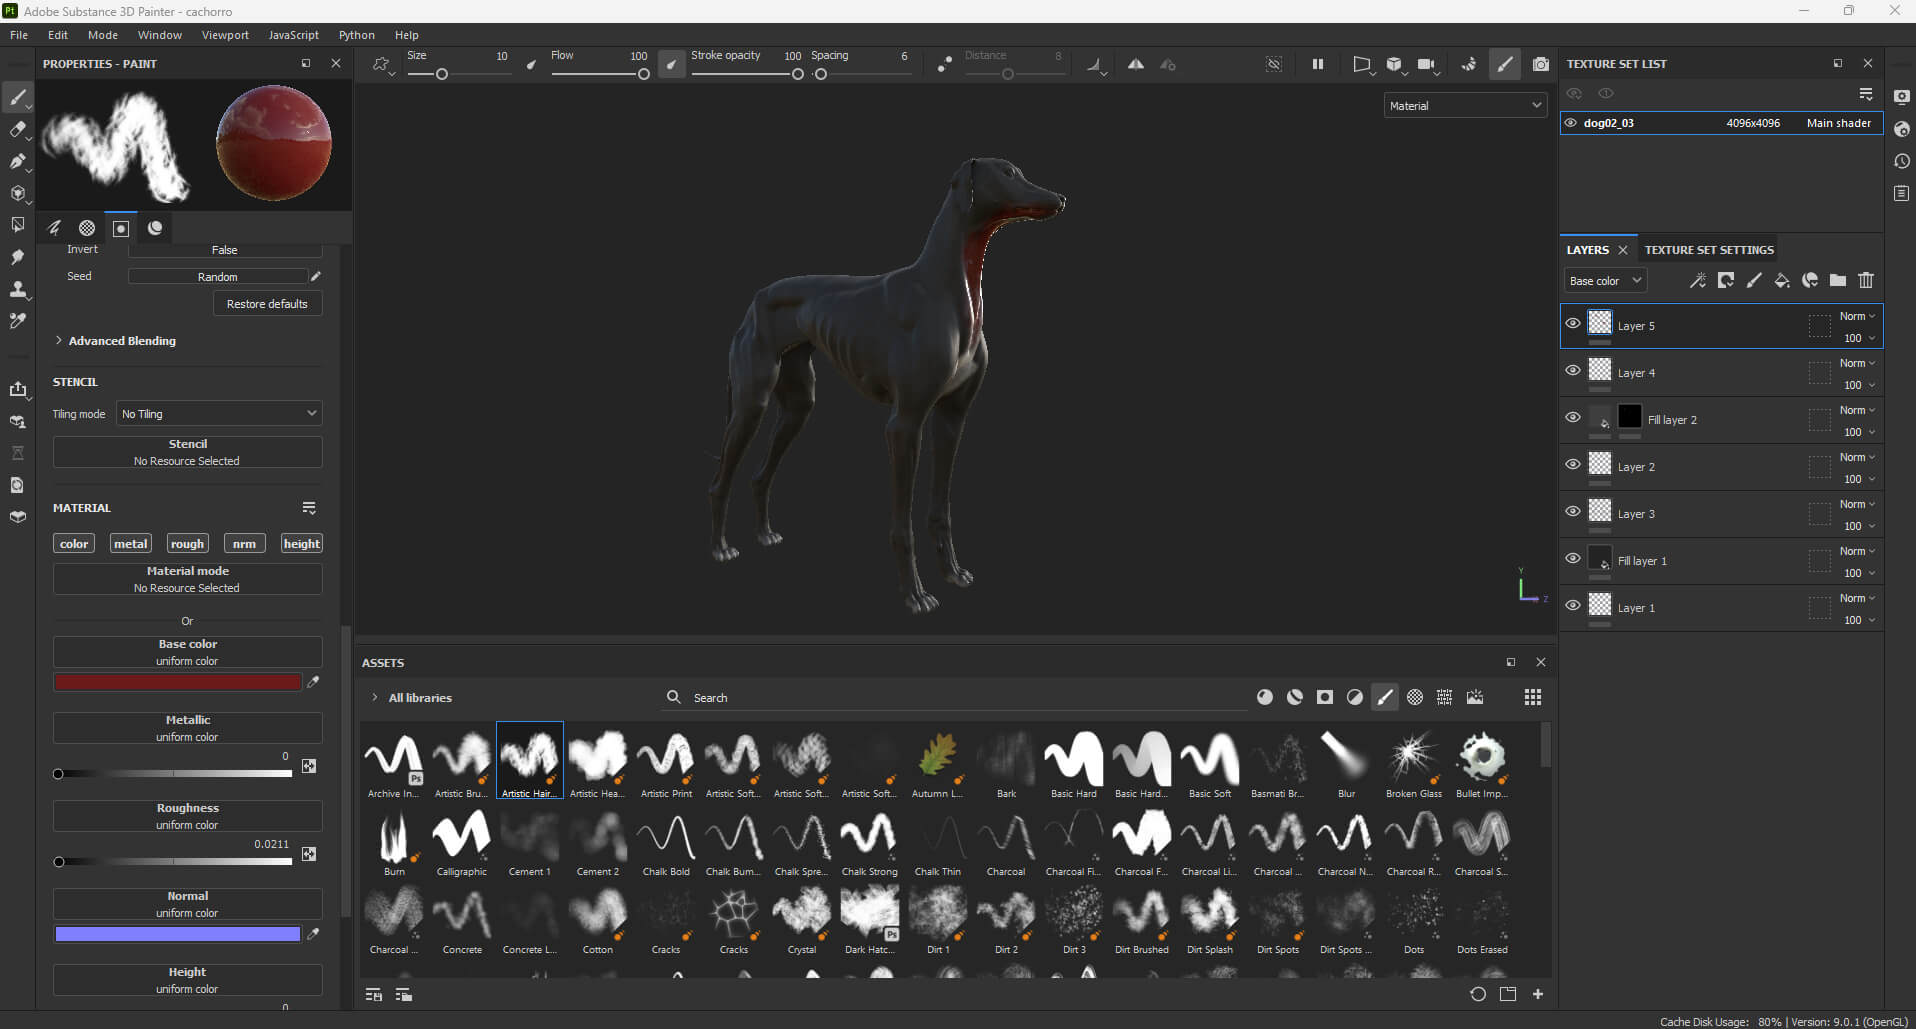
Task: Toggle Fill layer 2 visibility eye
Action: click(x=1573, y=418)
